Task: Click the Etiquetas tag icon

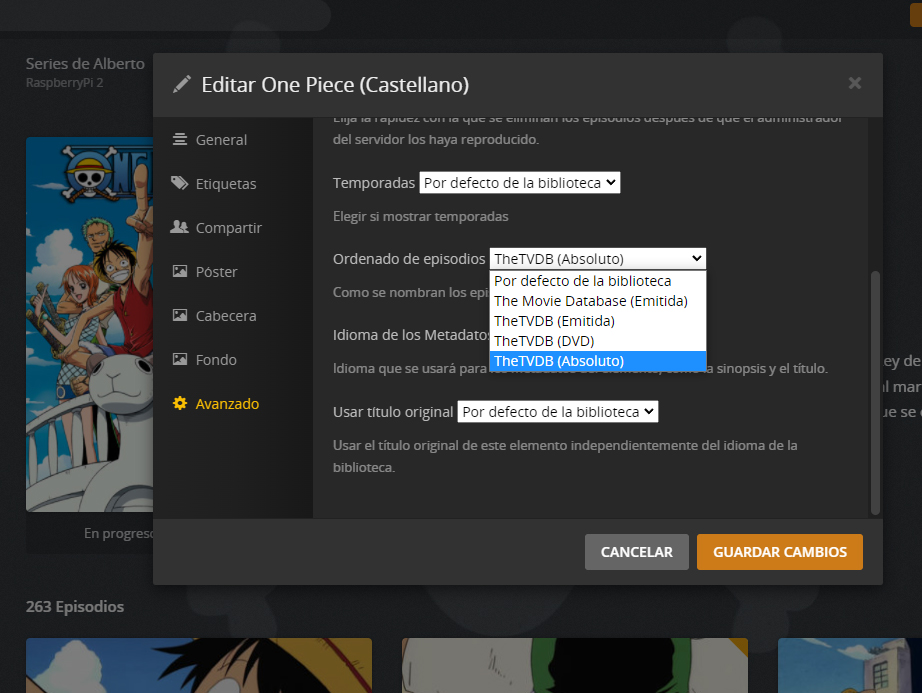Action: (x=179, y=183)
